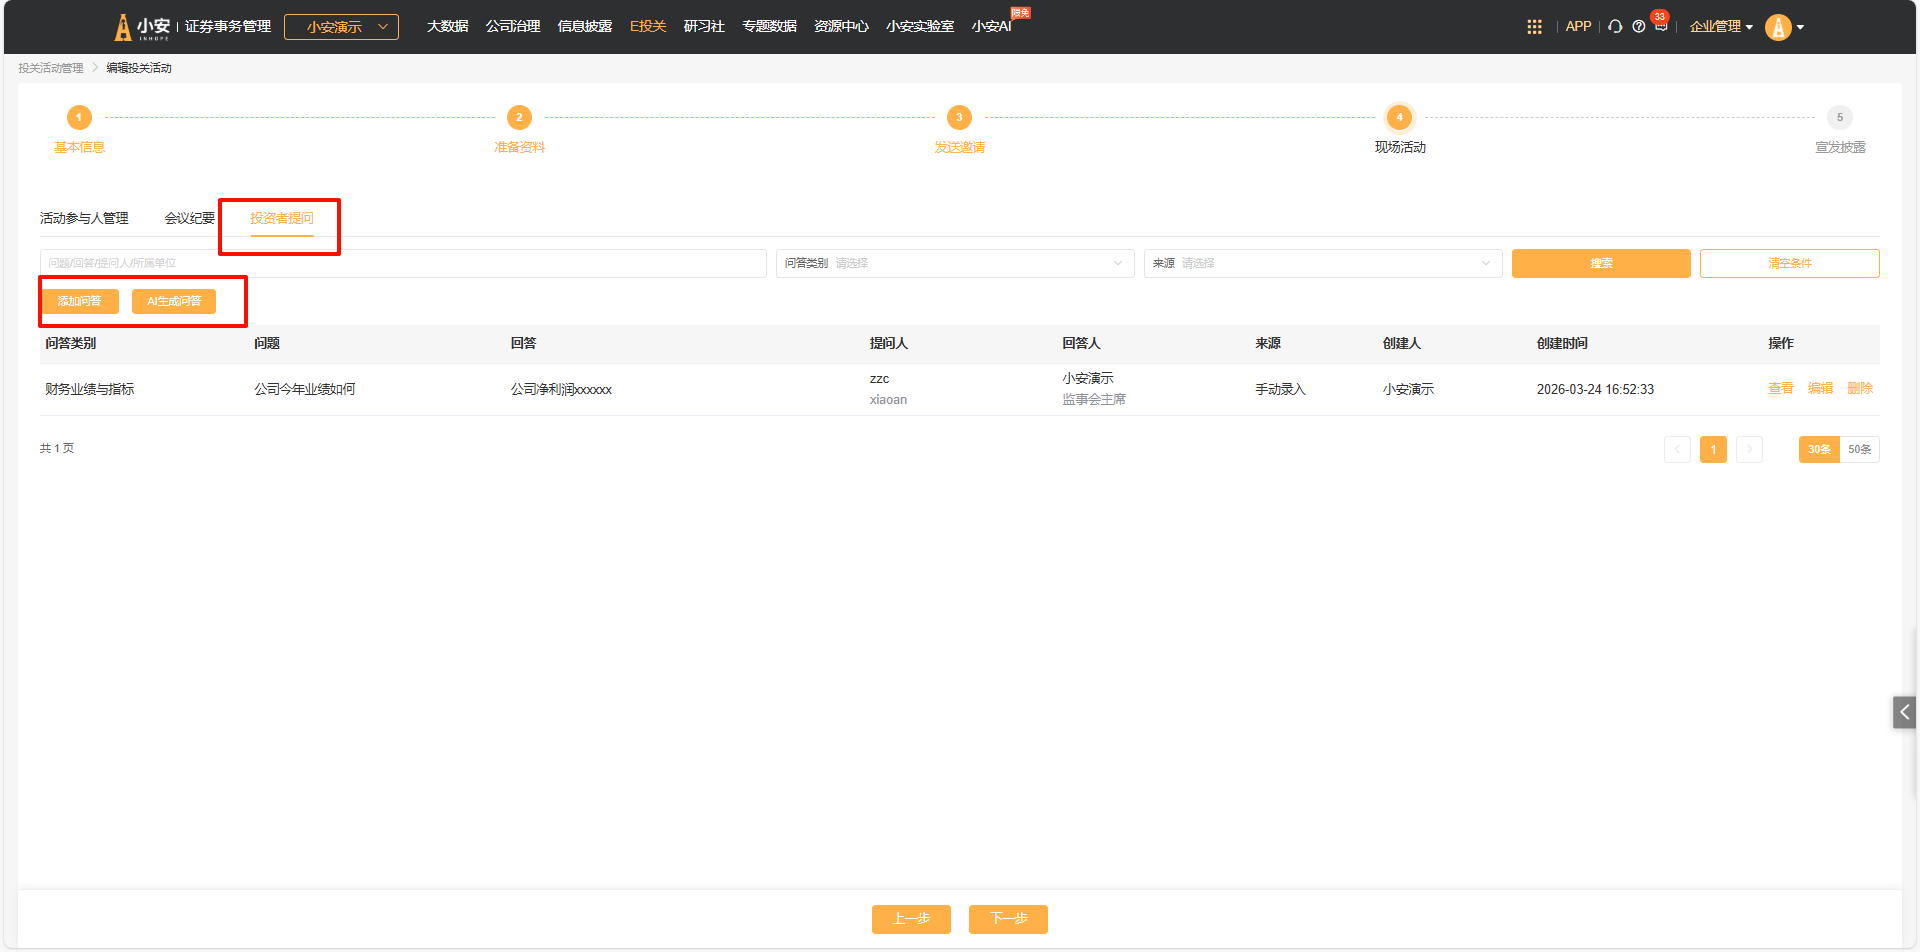Click the 提问人 column header
The image size is (1920, 952).
(x=889, y=343)
